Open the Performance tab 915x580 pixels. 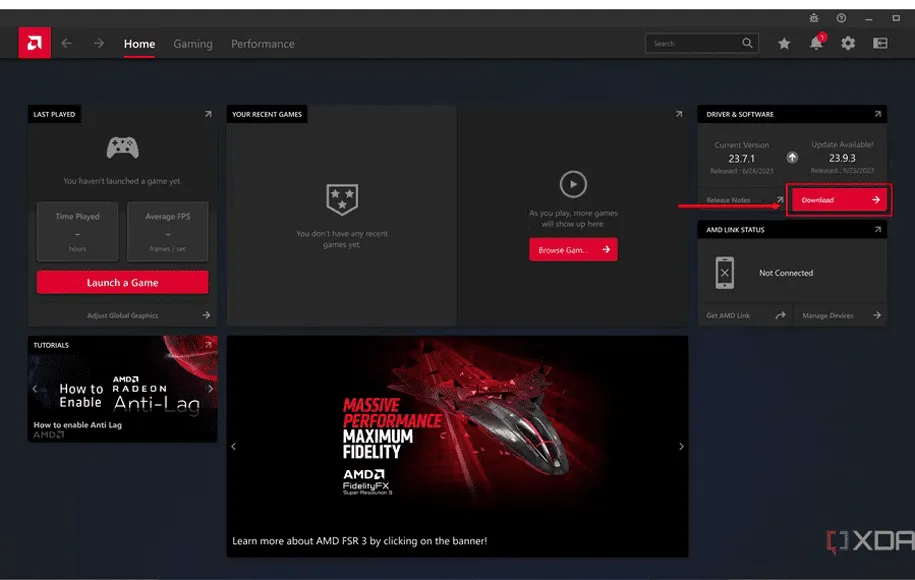[262, 44]
